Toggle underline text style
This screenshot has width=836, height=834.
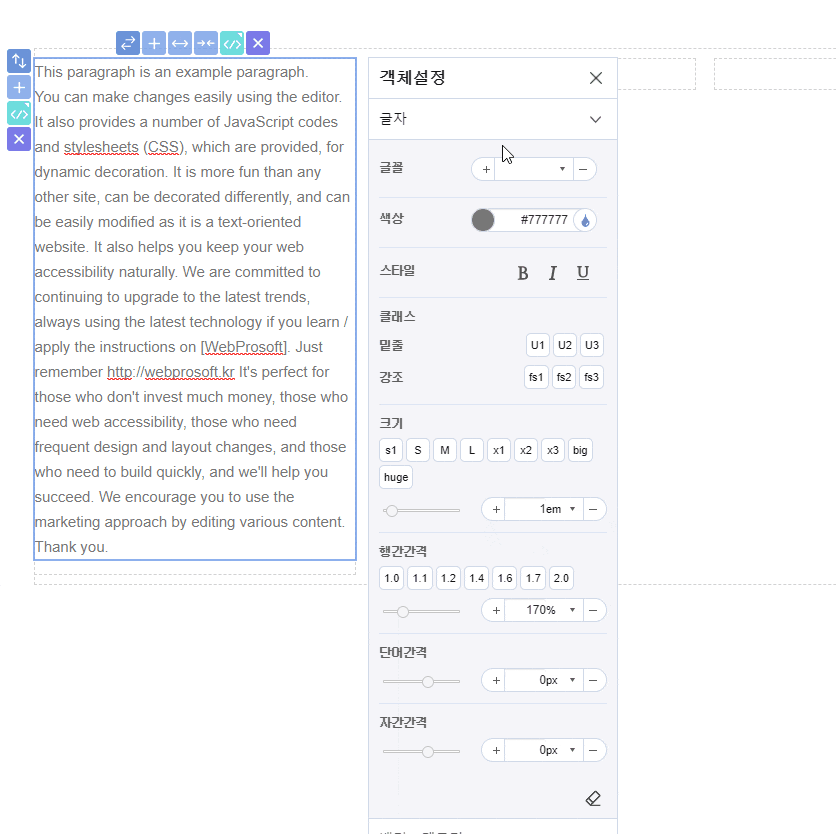click(583, 273)
